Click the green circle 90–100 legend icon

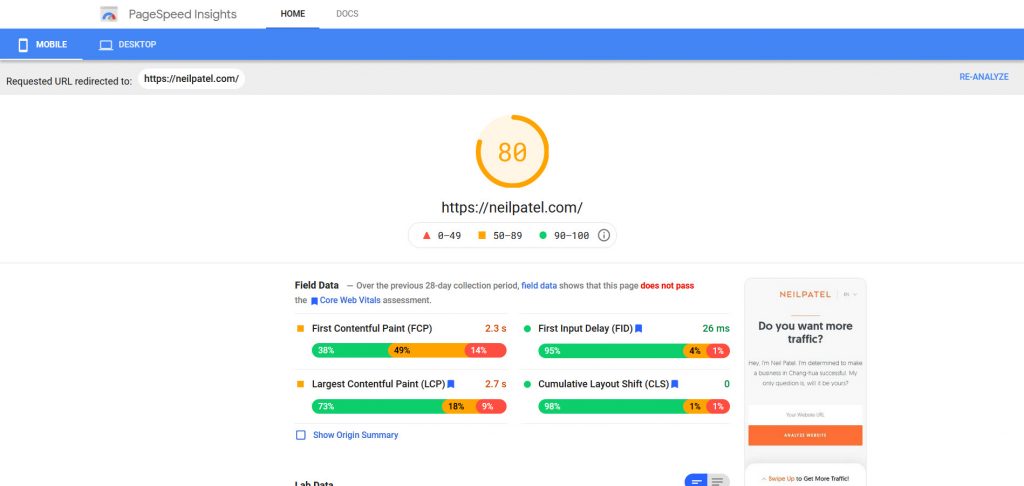click(543, 235)
